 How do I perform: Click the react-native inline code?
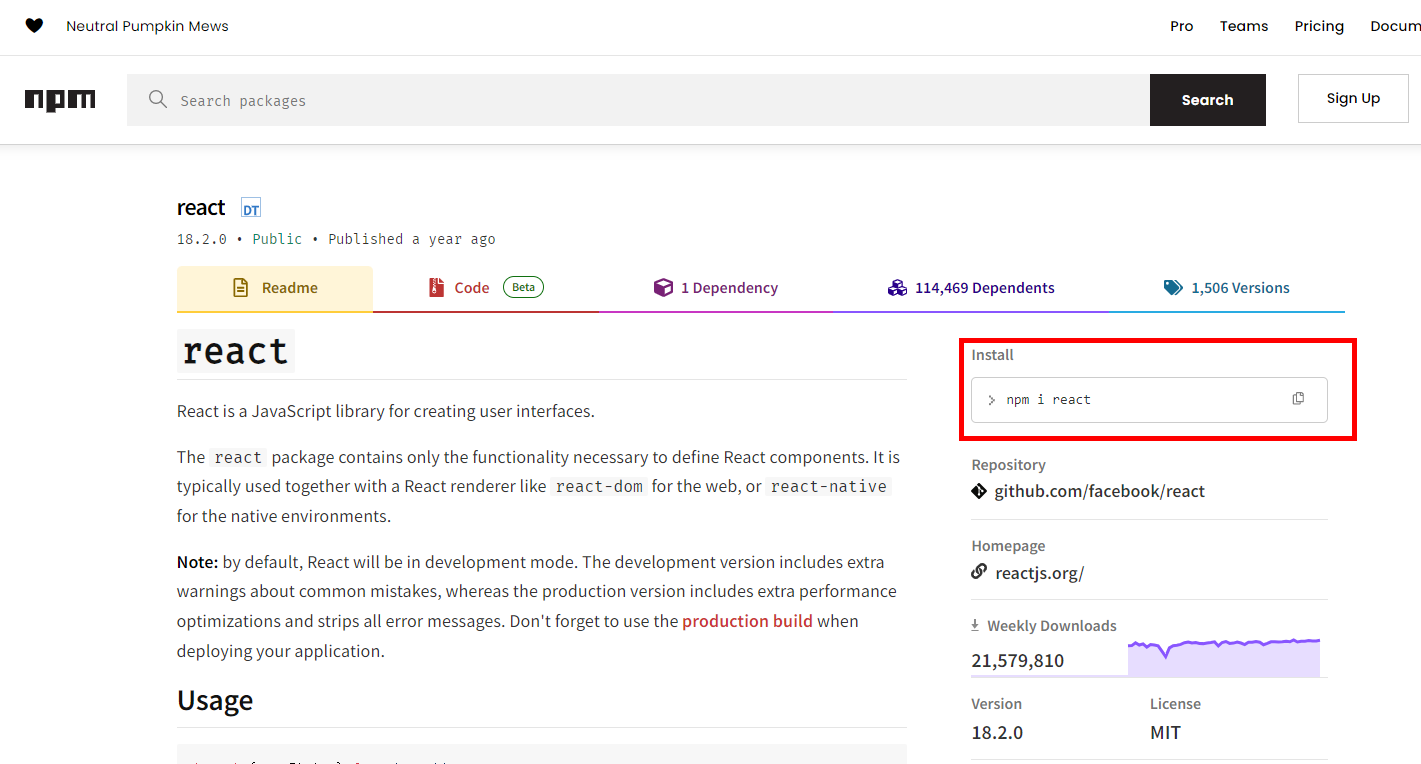tap(828, 487)
